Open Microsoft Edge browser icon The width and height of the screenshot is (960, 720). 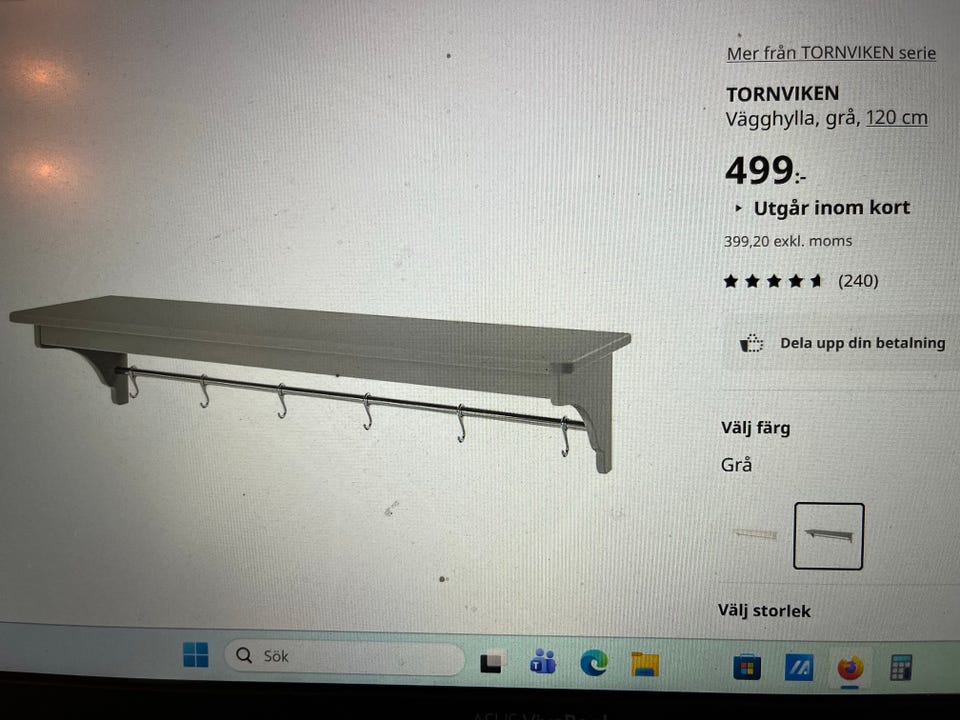(593, 662)
